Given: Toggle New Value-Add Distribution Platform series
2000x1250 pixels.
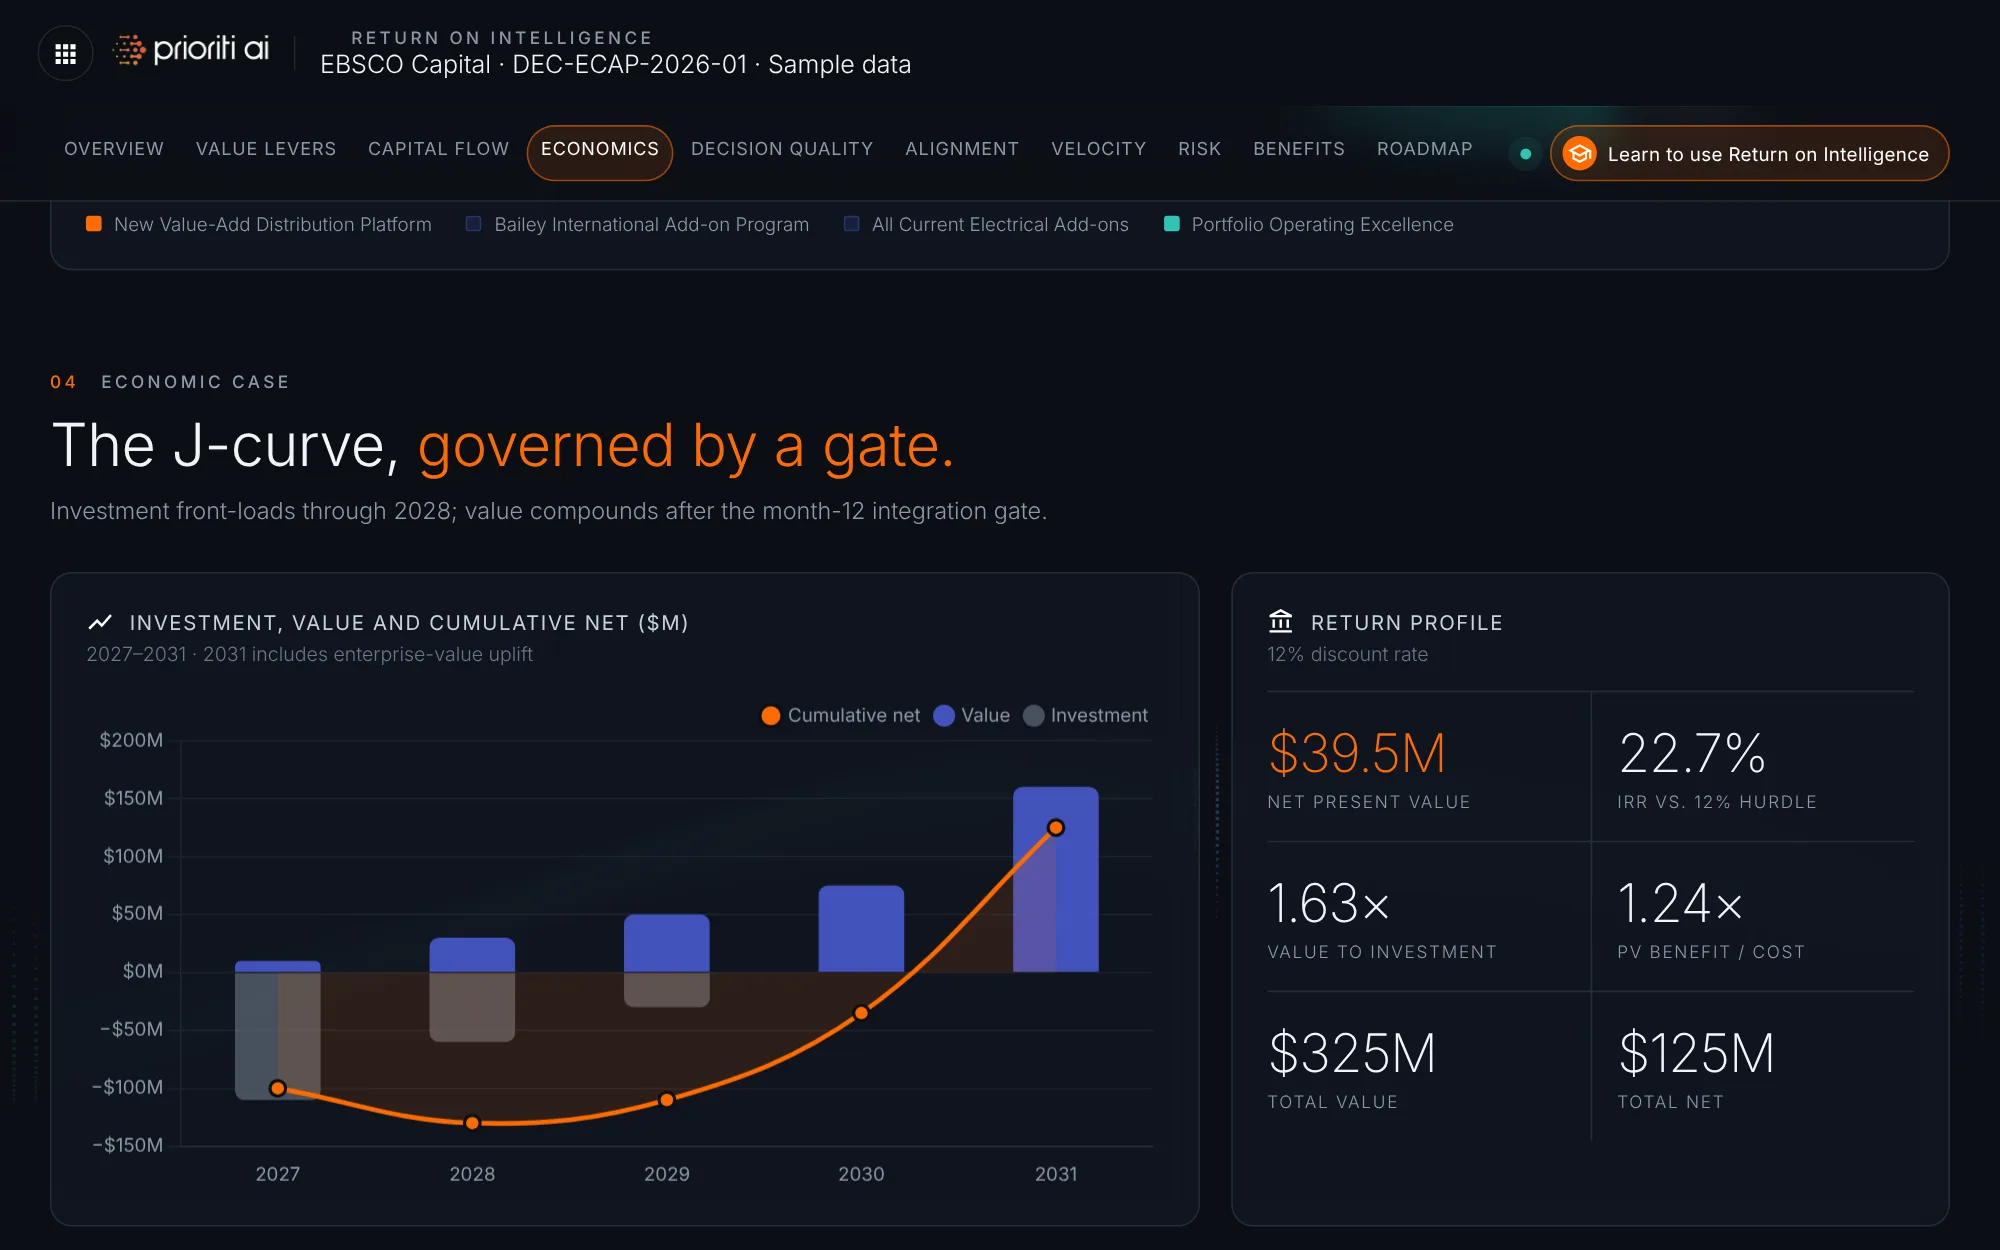Looking at the screenshot, I should 94,224.
